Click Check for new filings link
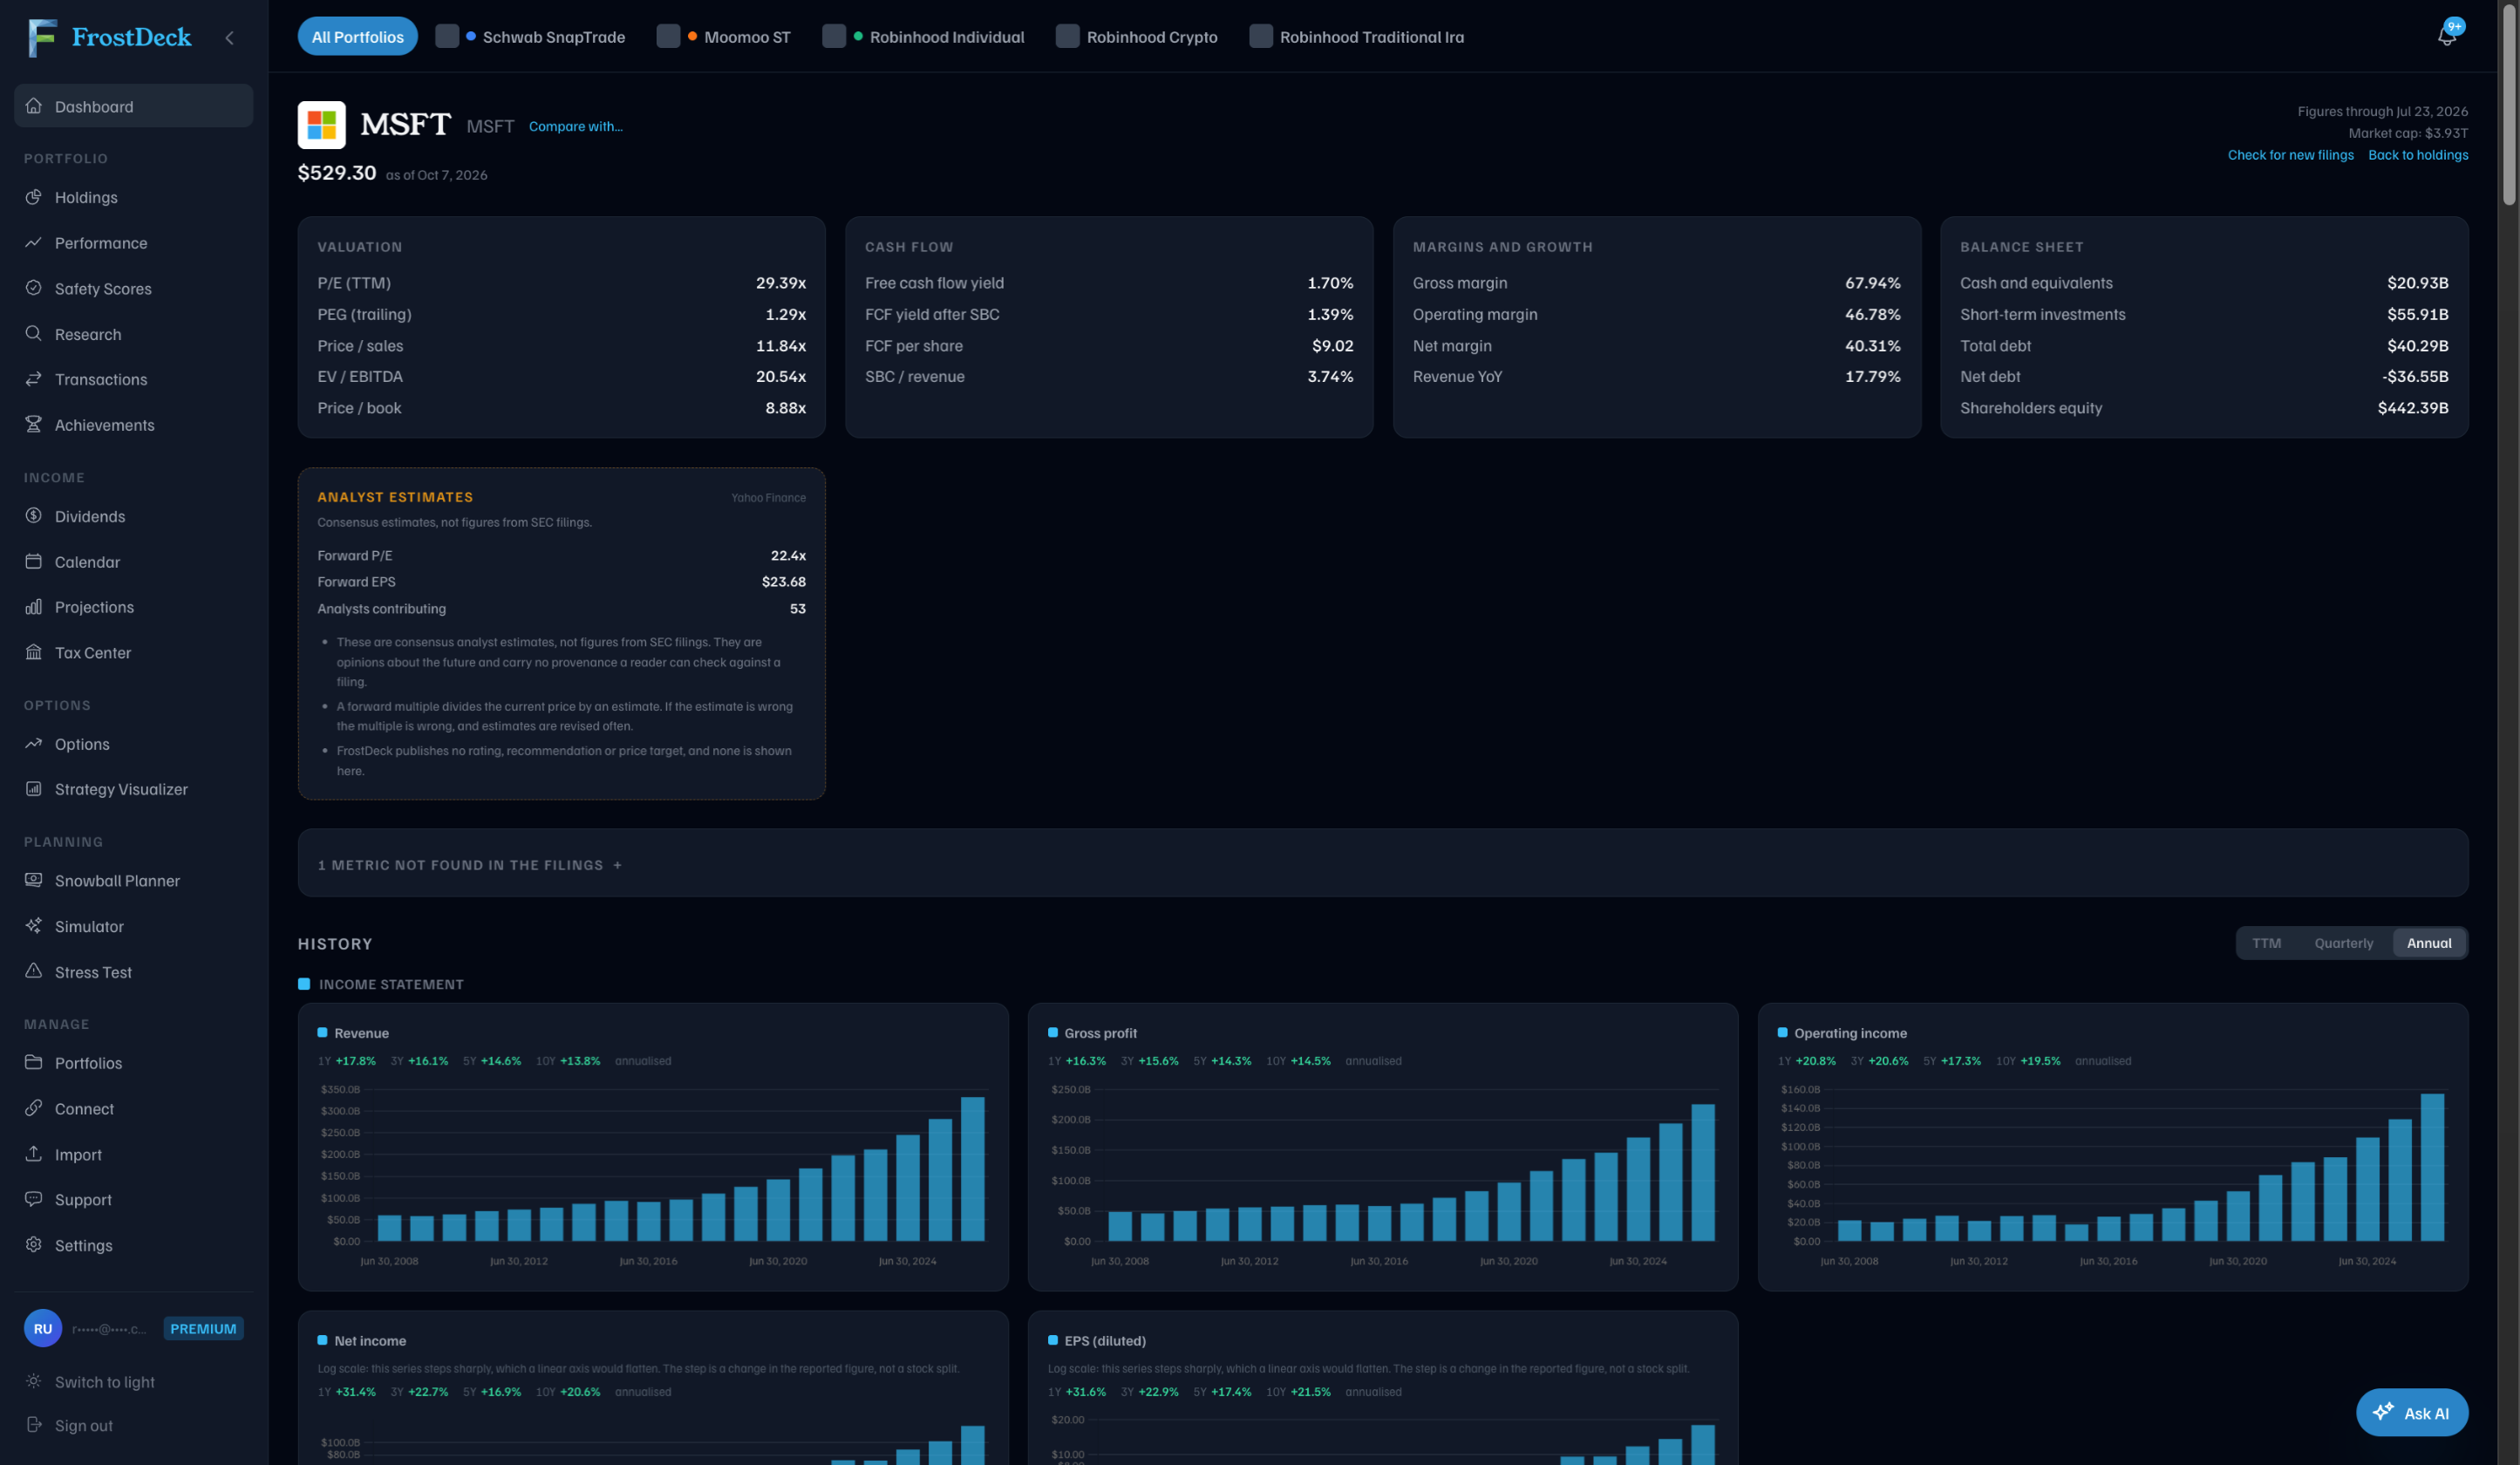The height and width of the screenshot is (1465, 2520). [x=2290, y=155]
